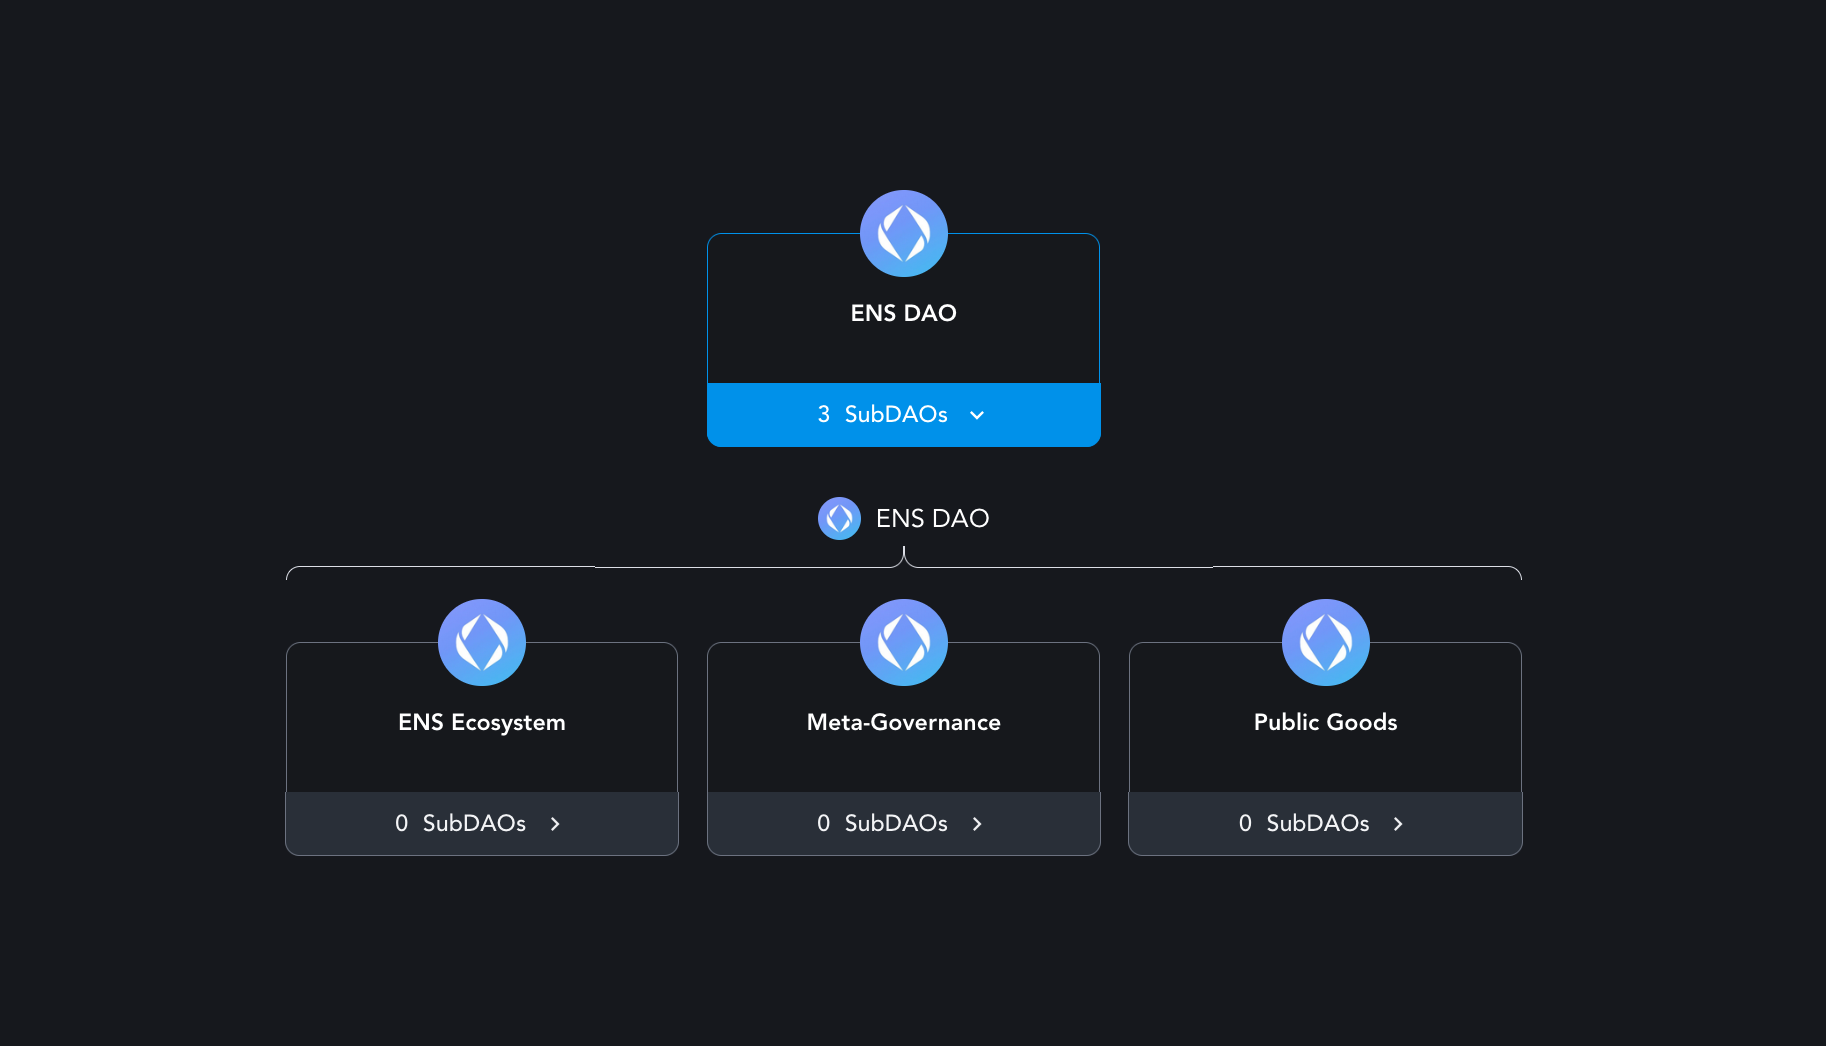Collapse the ENS DAO SubDAOs list
The width and height of the screenshot is (1826, 1046).
[903, 414]
